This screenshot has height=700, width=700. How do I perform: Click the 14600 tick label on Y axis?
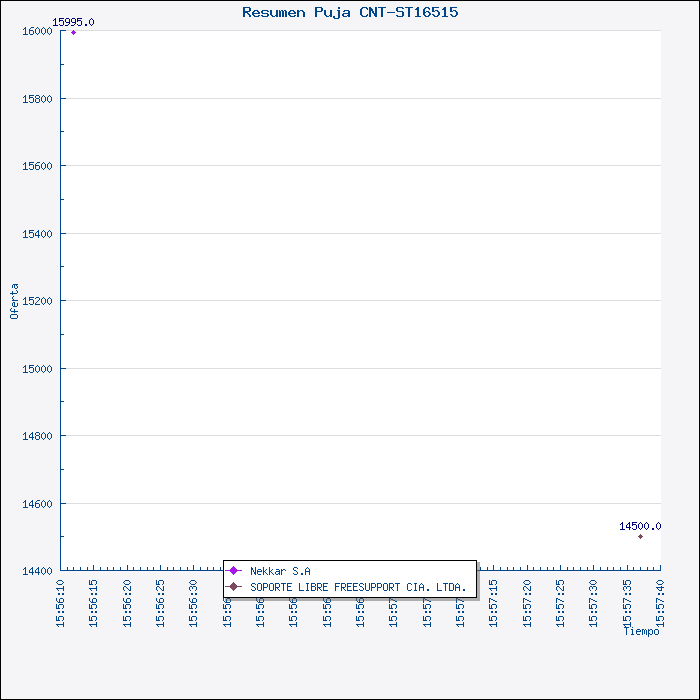38,504
